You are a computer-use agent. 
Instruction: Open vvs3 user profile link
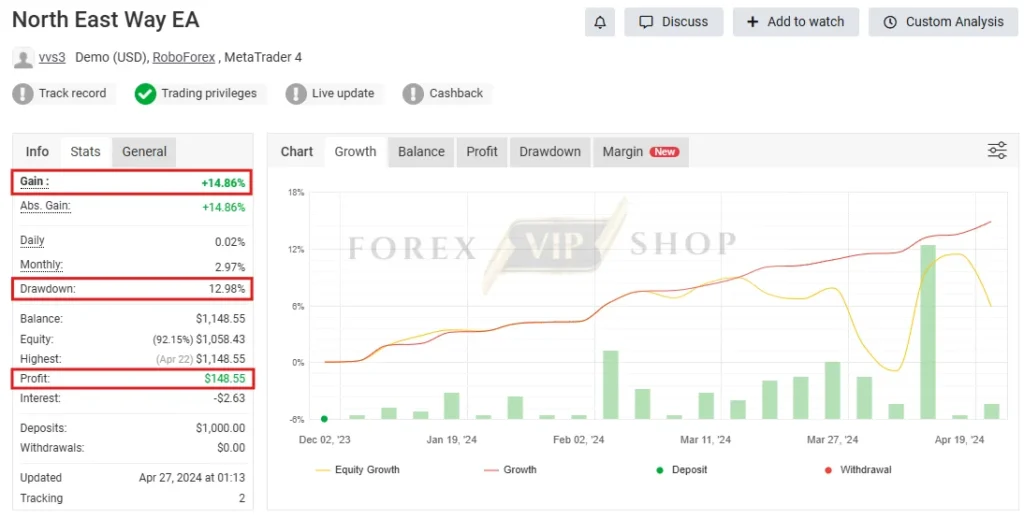tap(52, 57)
